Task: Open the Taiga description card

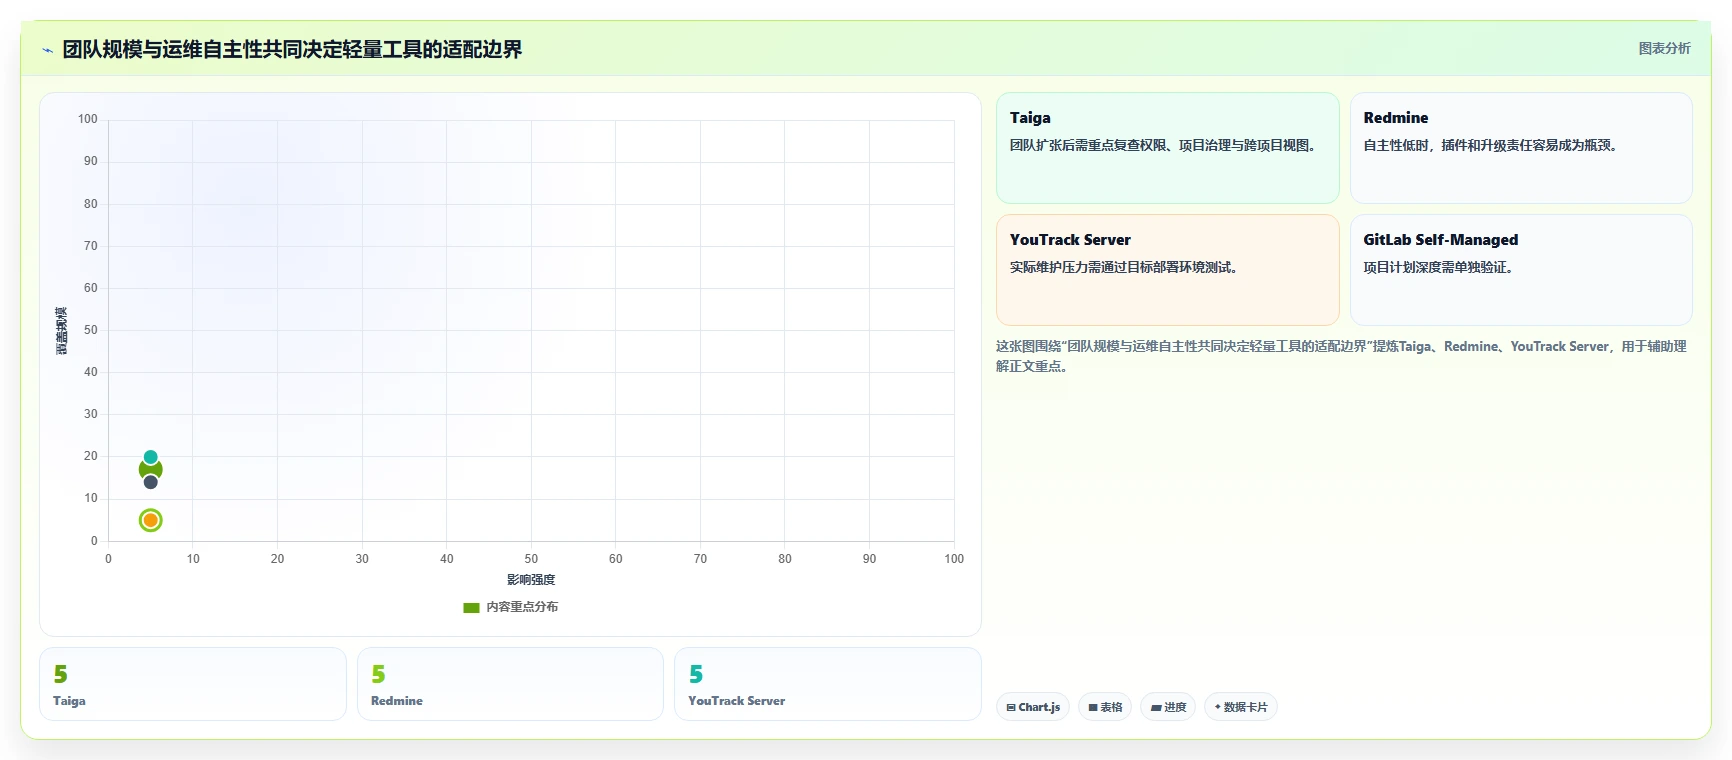Action: click(x=1167, y=148)
